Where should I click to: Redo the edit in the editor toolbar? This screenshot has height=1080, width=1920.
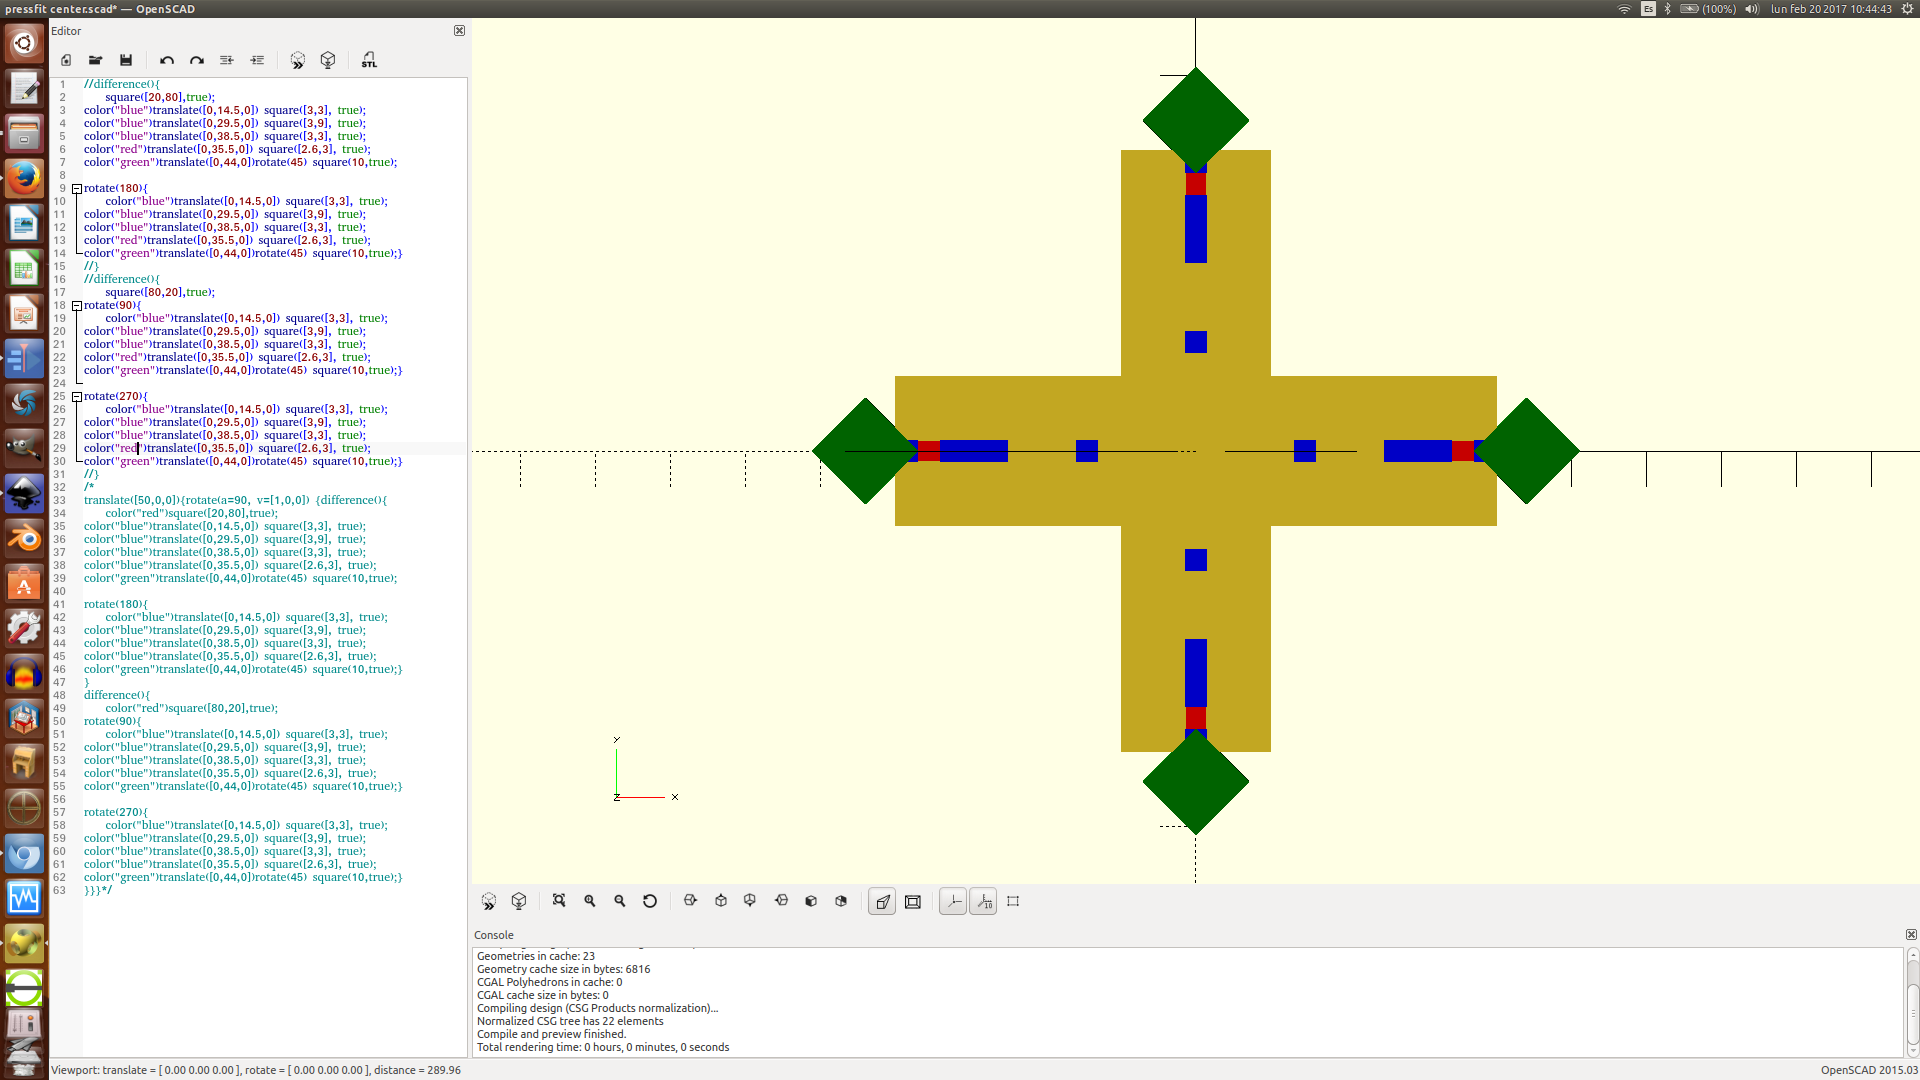point(197,60)
